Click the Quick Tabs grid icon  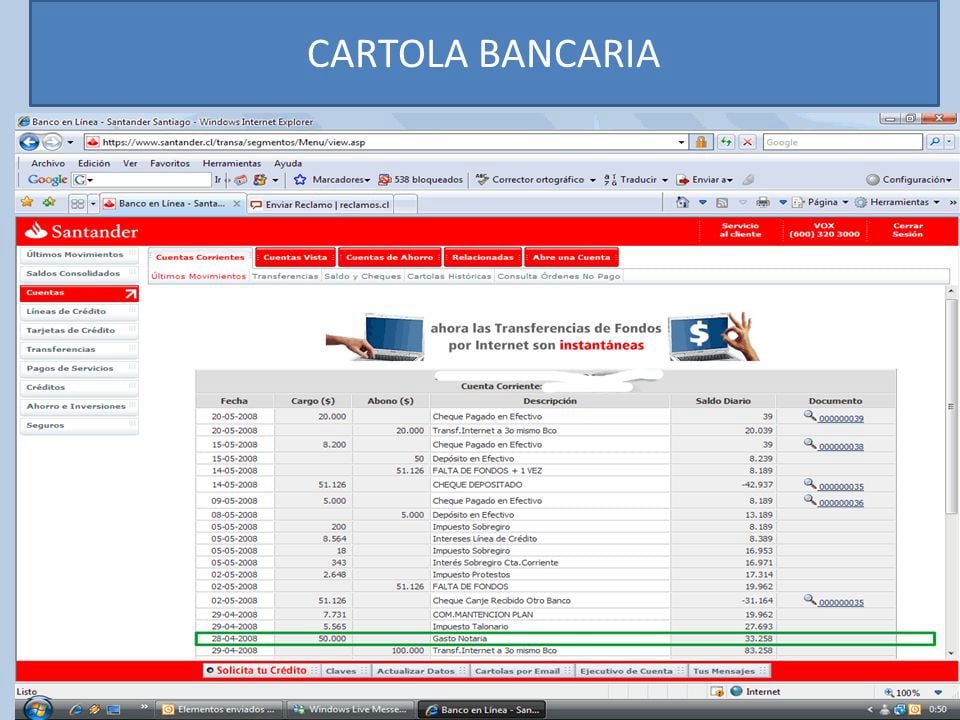pyautogui.click(x=77, y=203)
